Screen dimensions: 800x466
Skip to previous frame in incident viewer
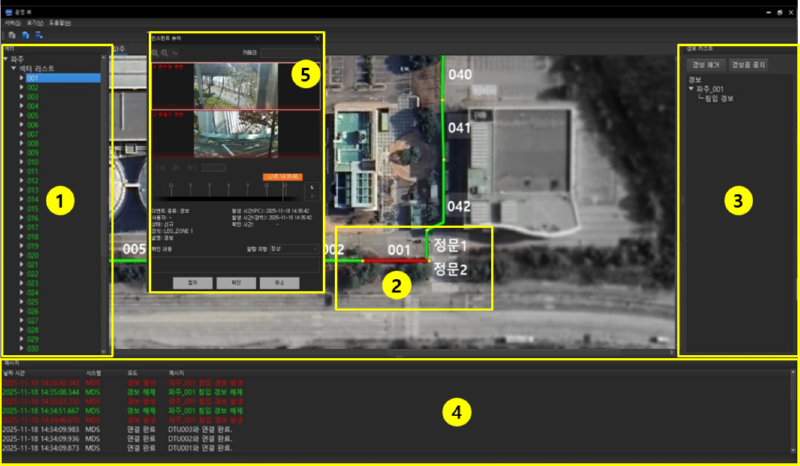161,167
